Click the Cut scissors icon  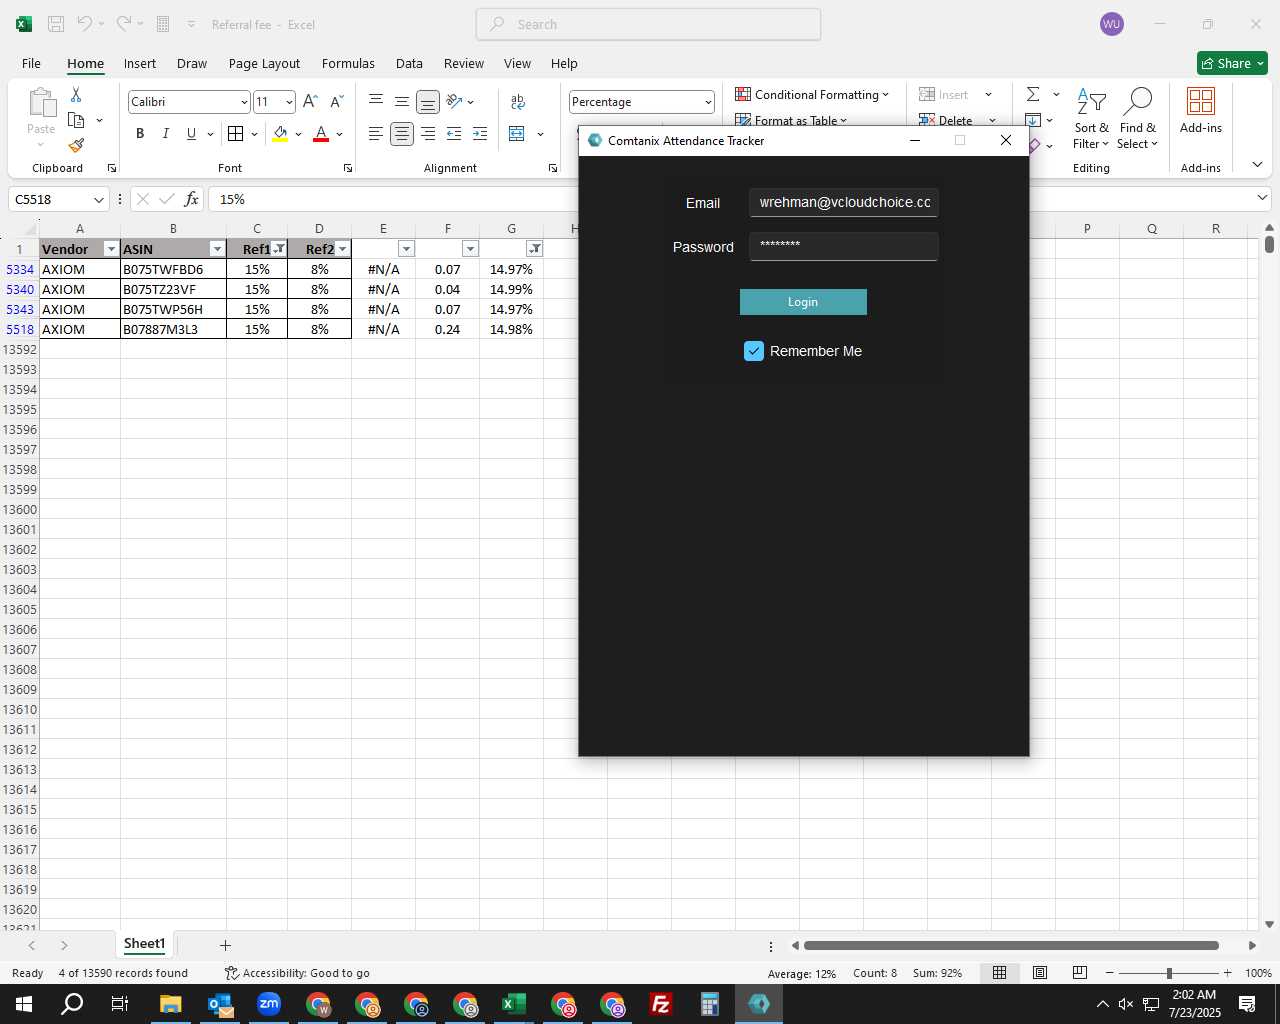[76, 95]
